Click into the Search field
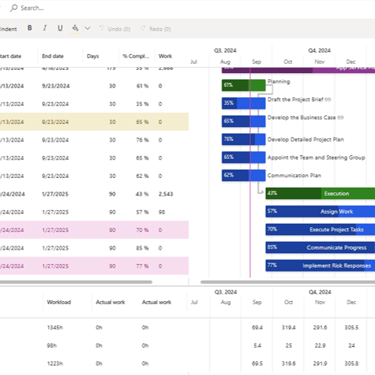The height and width of the screenshot is (375, 375). pos(32,8)
